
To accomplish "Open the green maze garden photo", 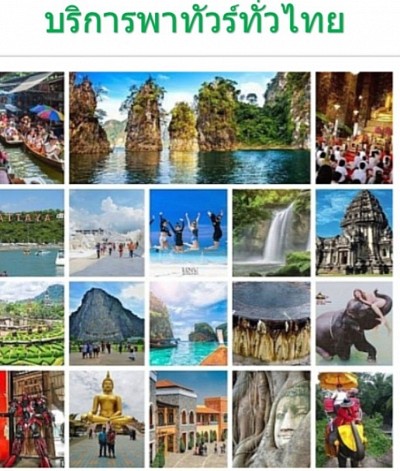I will [32, 323].
